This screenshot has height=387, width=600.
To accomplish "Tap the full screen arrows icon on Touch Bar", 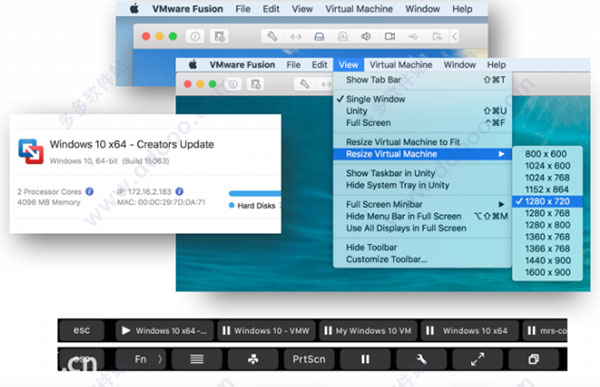I will click(478, 359).
